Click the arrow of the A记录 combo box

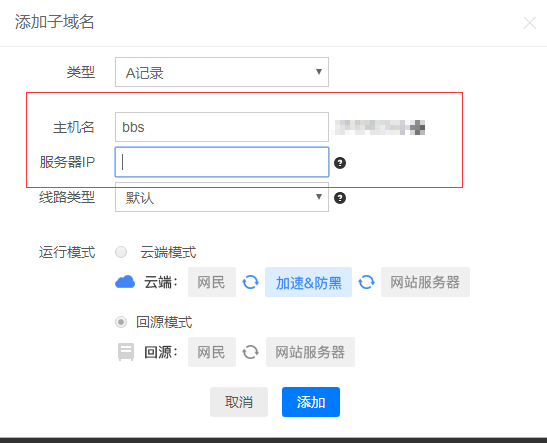click(319, 72)
